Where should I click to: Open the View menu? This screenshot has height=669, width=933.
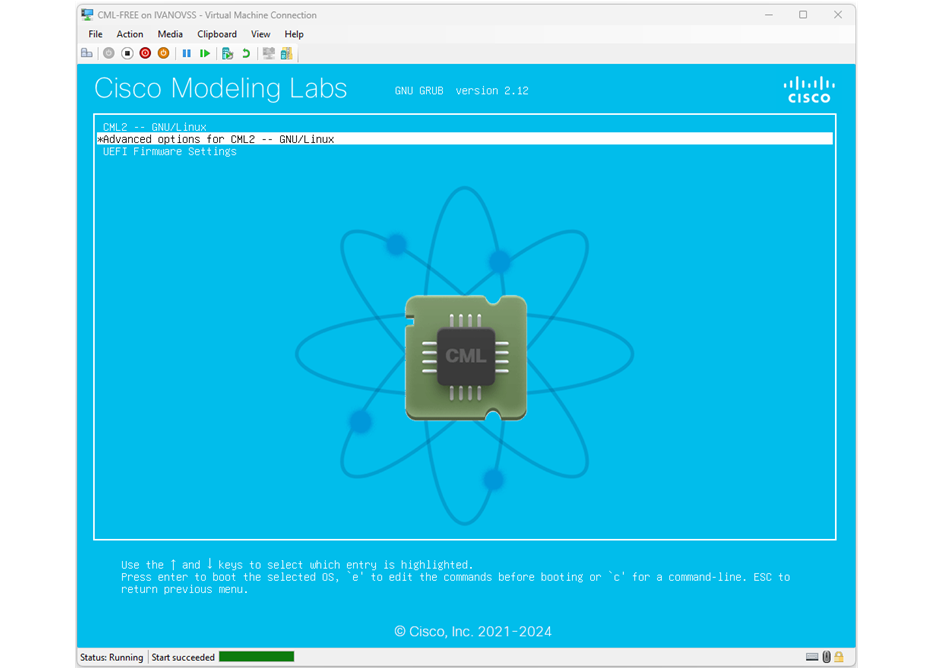coord(261,35)
